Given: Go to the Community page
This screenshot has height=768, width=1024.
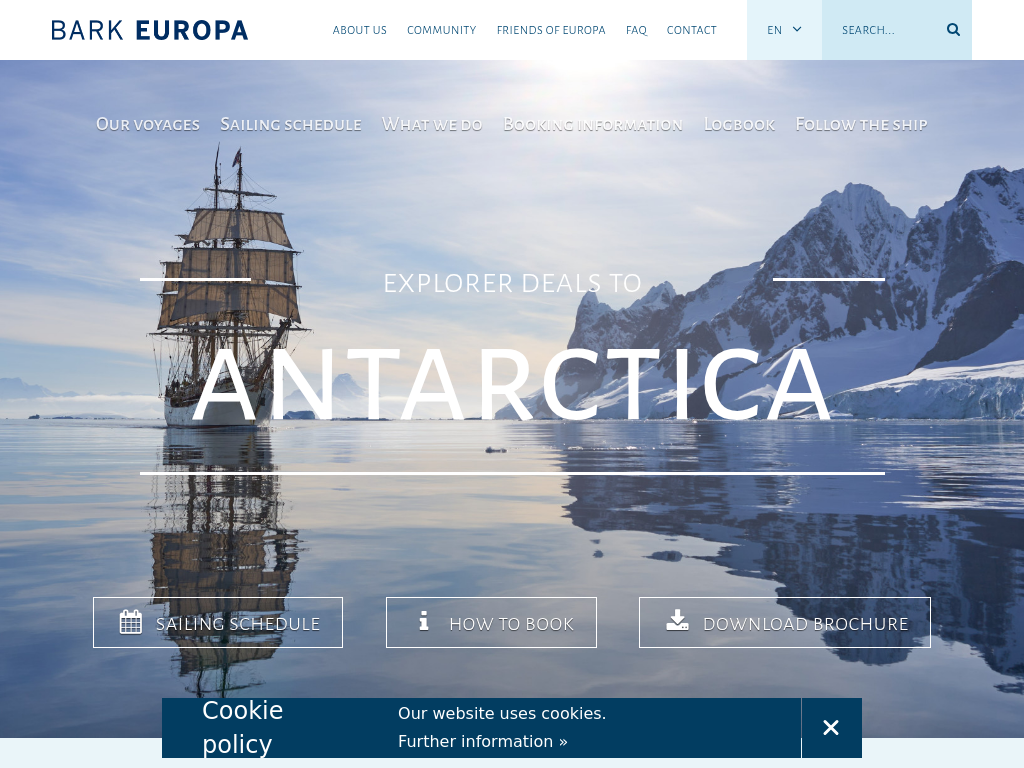Looking at the screenshot, I should (441, 30).
